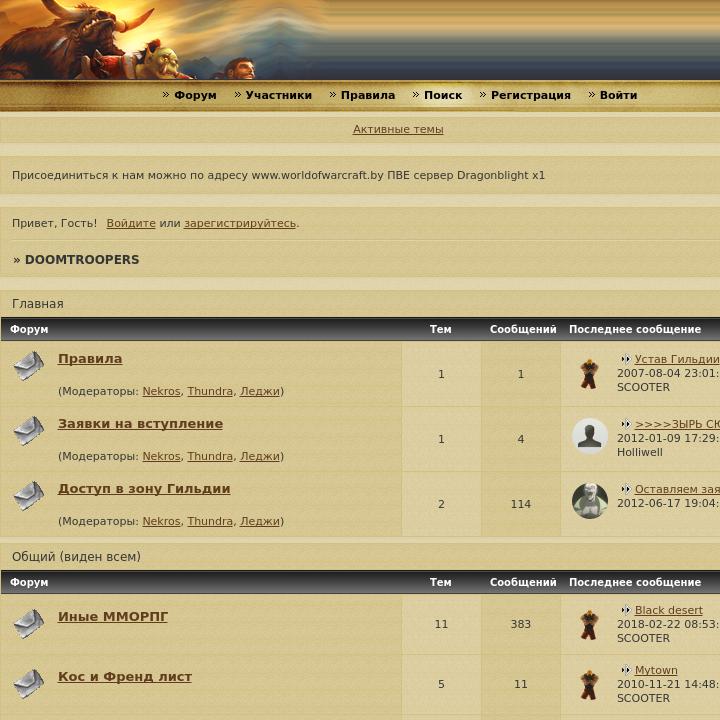The width and height of the screenshot is (720, 720).
Task: Click the arrow icon before Mytown
Action: coord(625,670)
